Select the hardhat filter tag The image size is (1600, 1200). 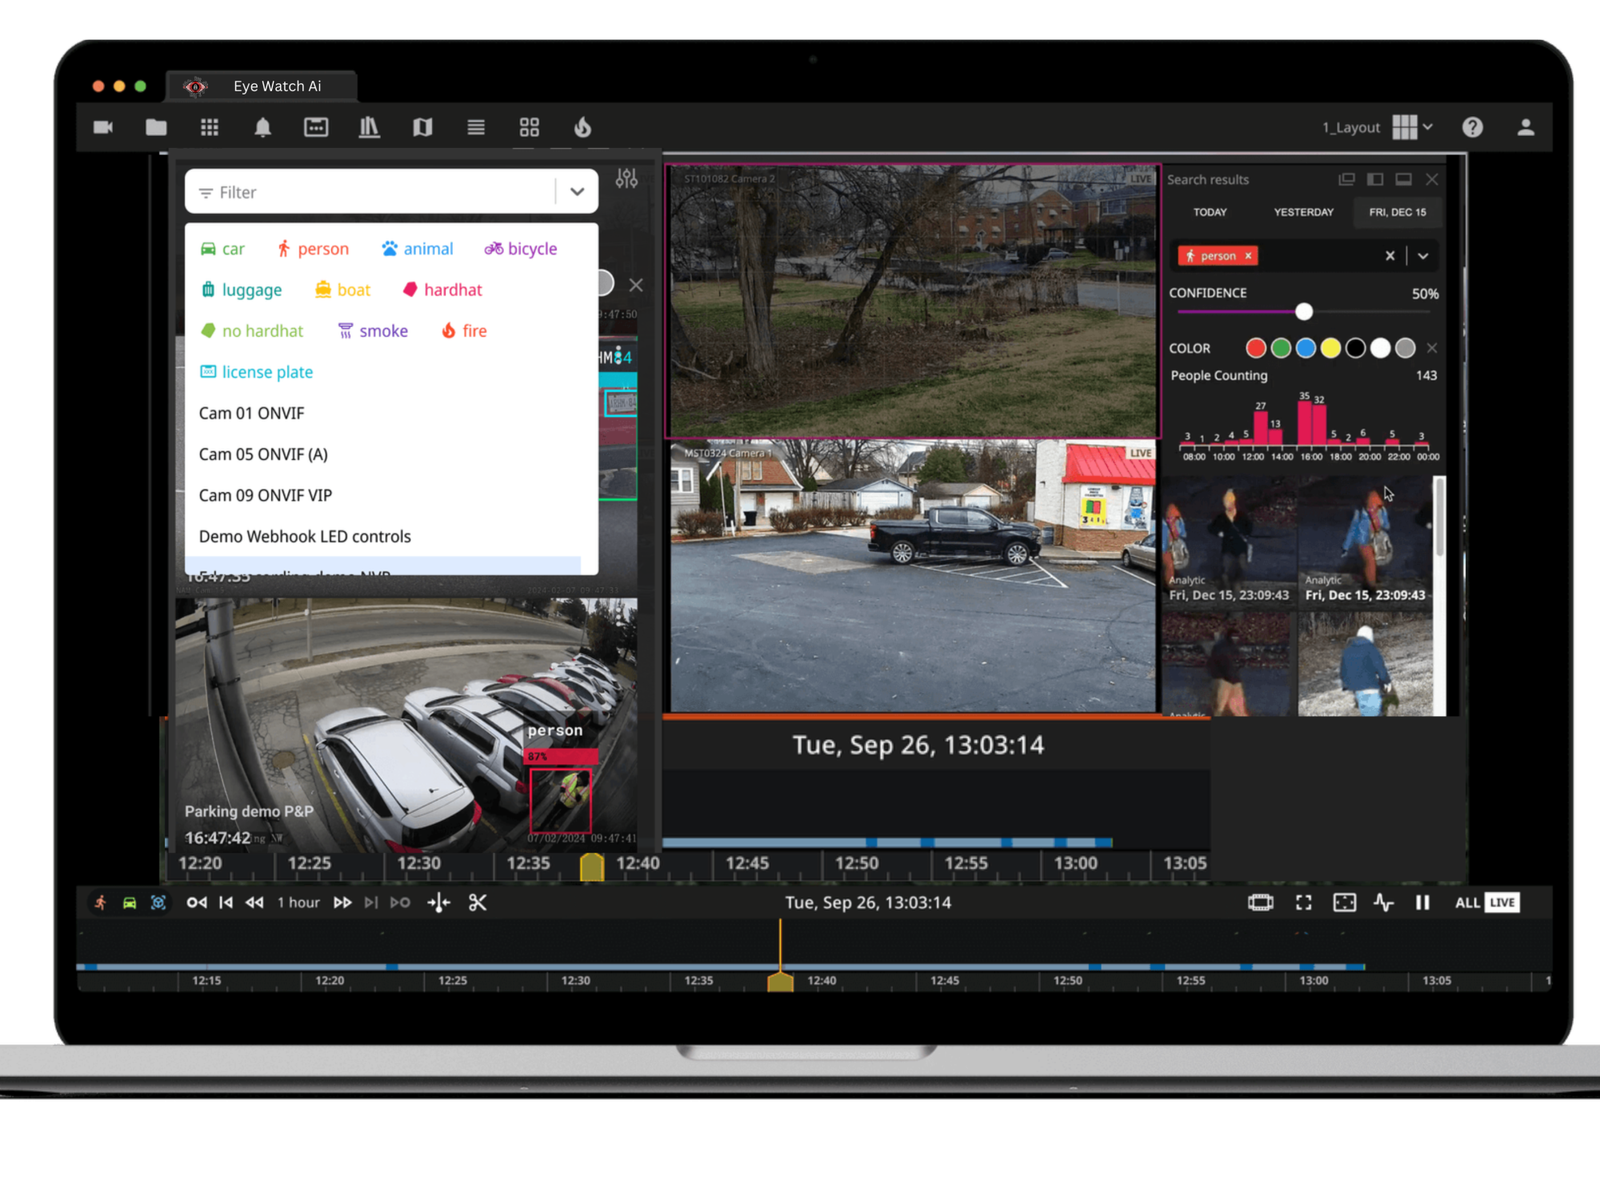click(x=442, y=290)
